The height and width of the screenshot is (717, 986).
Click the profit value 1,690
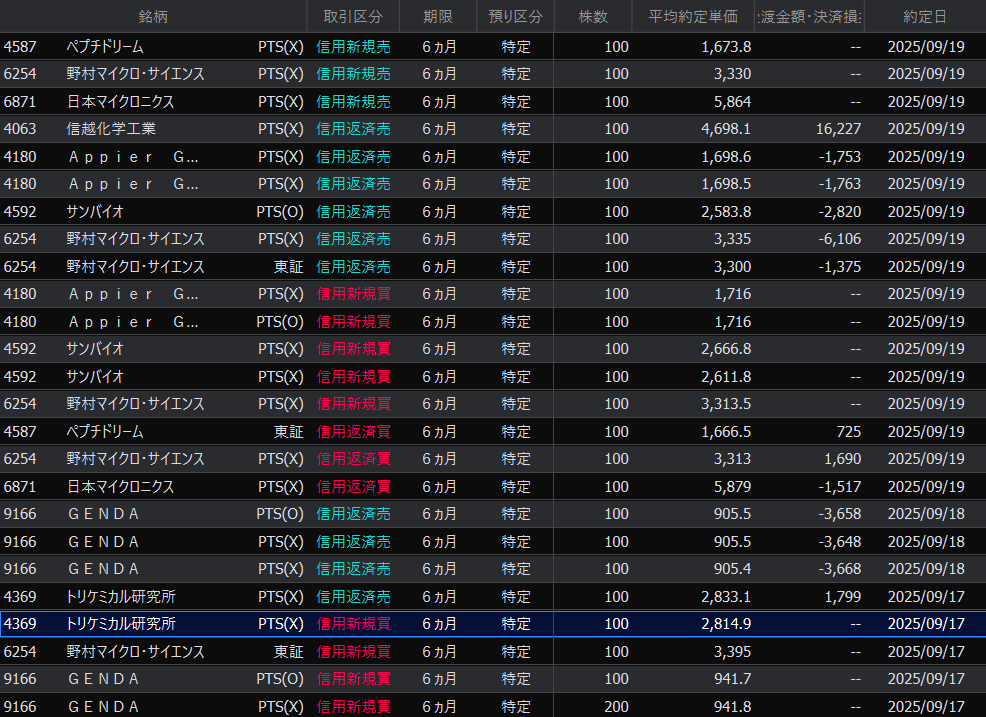[x=843, y=459]
